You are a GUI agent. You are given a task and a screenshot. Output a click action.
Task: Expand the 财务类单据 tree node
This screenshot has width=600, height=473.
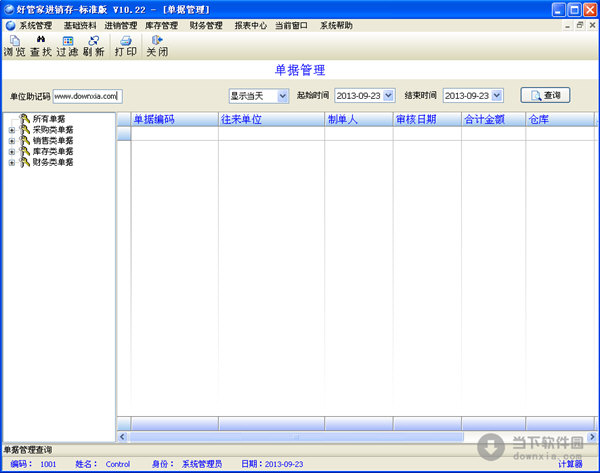tap(12, 162)
